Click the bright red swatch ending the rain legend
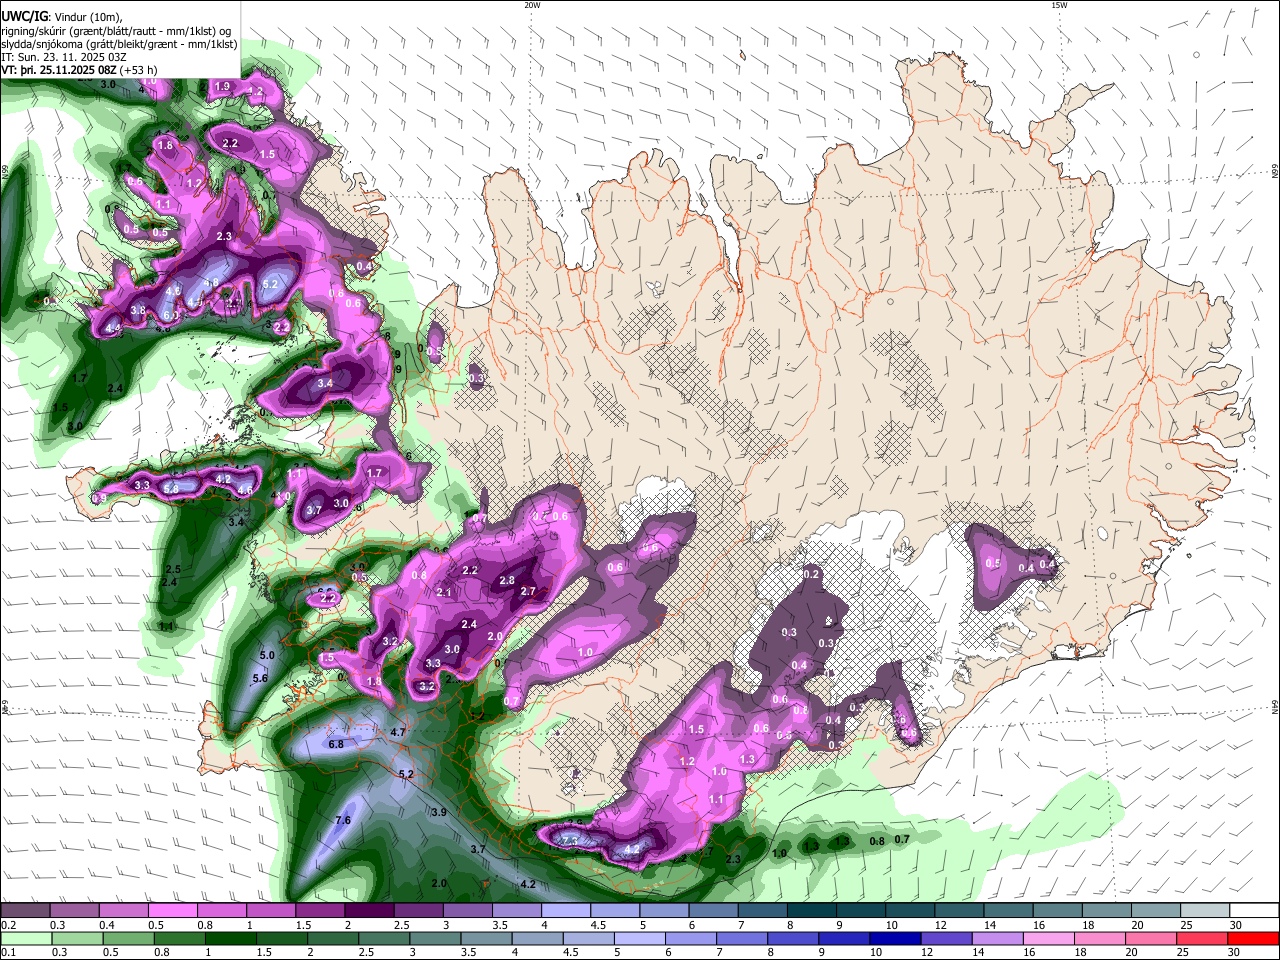Viewport: 1280px width, 960px height. click(1253, 938)
